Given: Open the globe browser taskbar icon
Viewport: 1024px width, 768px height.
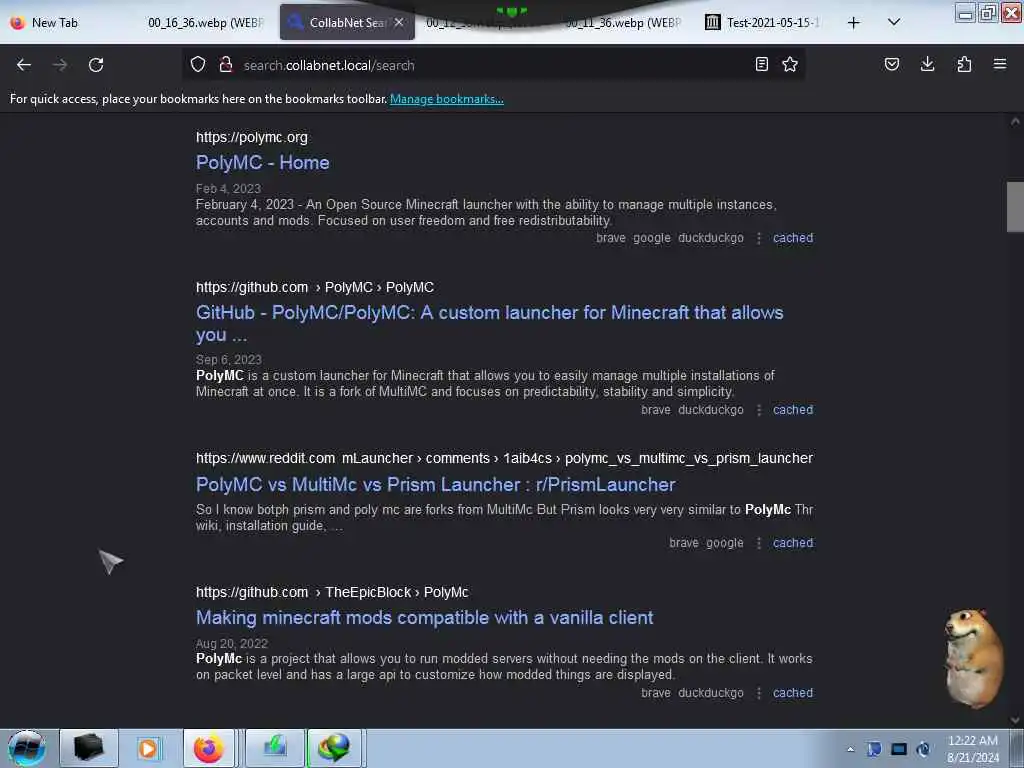Looking at the screenshot, I should tap(334, 748).
